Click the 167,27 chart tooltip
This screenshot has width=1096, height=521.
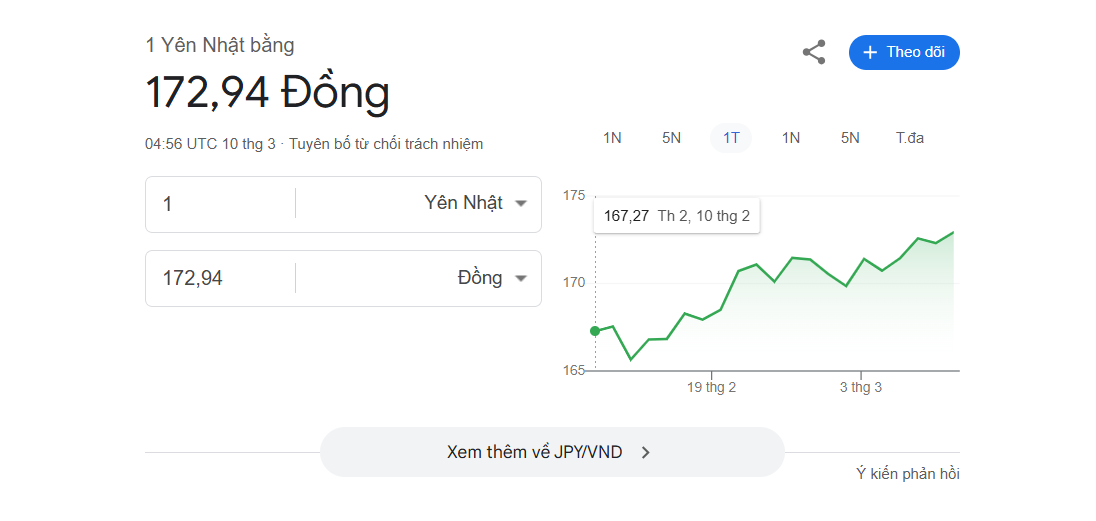click(677, 216)
